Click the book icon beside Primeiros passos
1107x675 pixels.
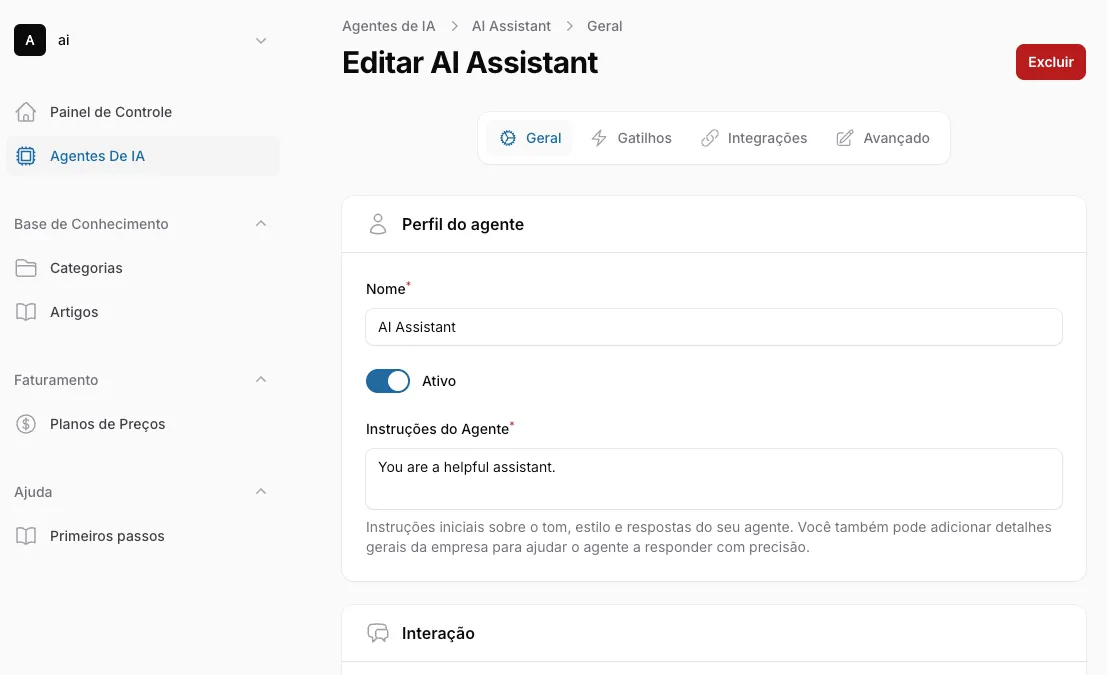tap(26, 536)
